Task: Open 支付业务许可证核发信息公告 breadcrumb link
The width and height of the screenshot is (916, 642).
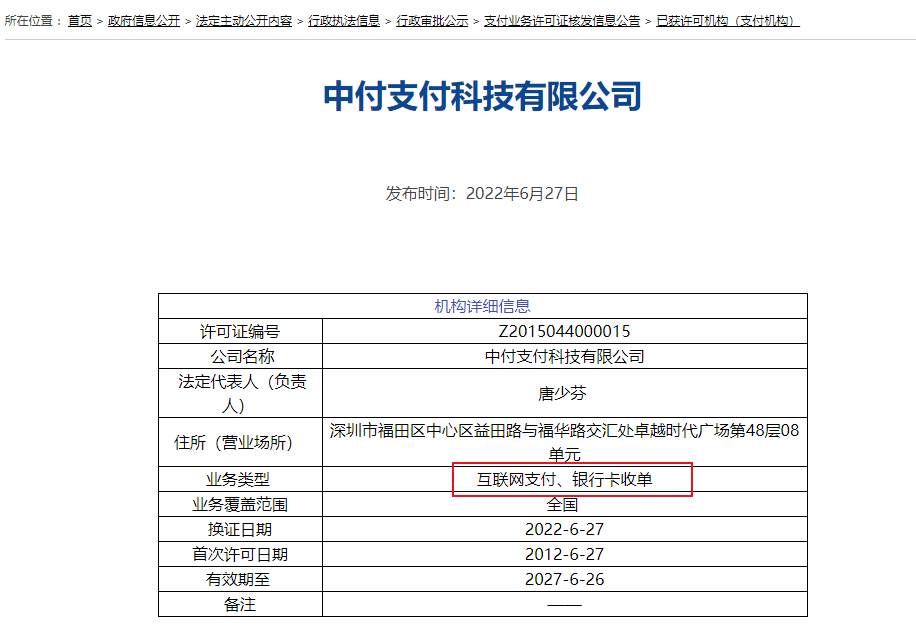Action: click(562, 21)
